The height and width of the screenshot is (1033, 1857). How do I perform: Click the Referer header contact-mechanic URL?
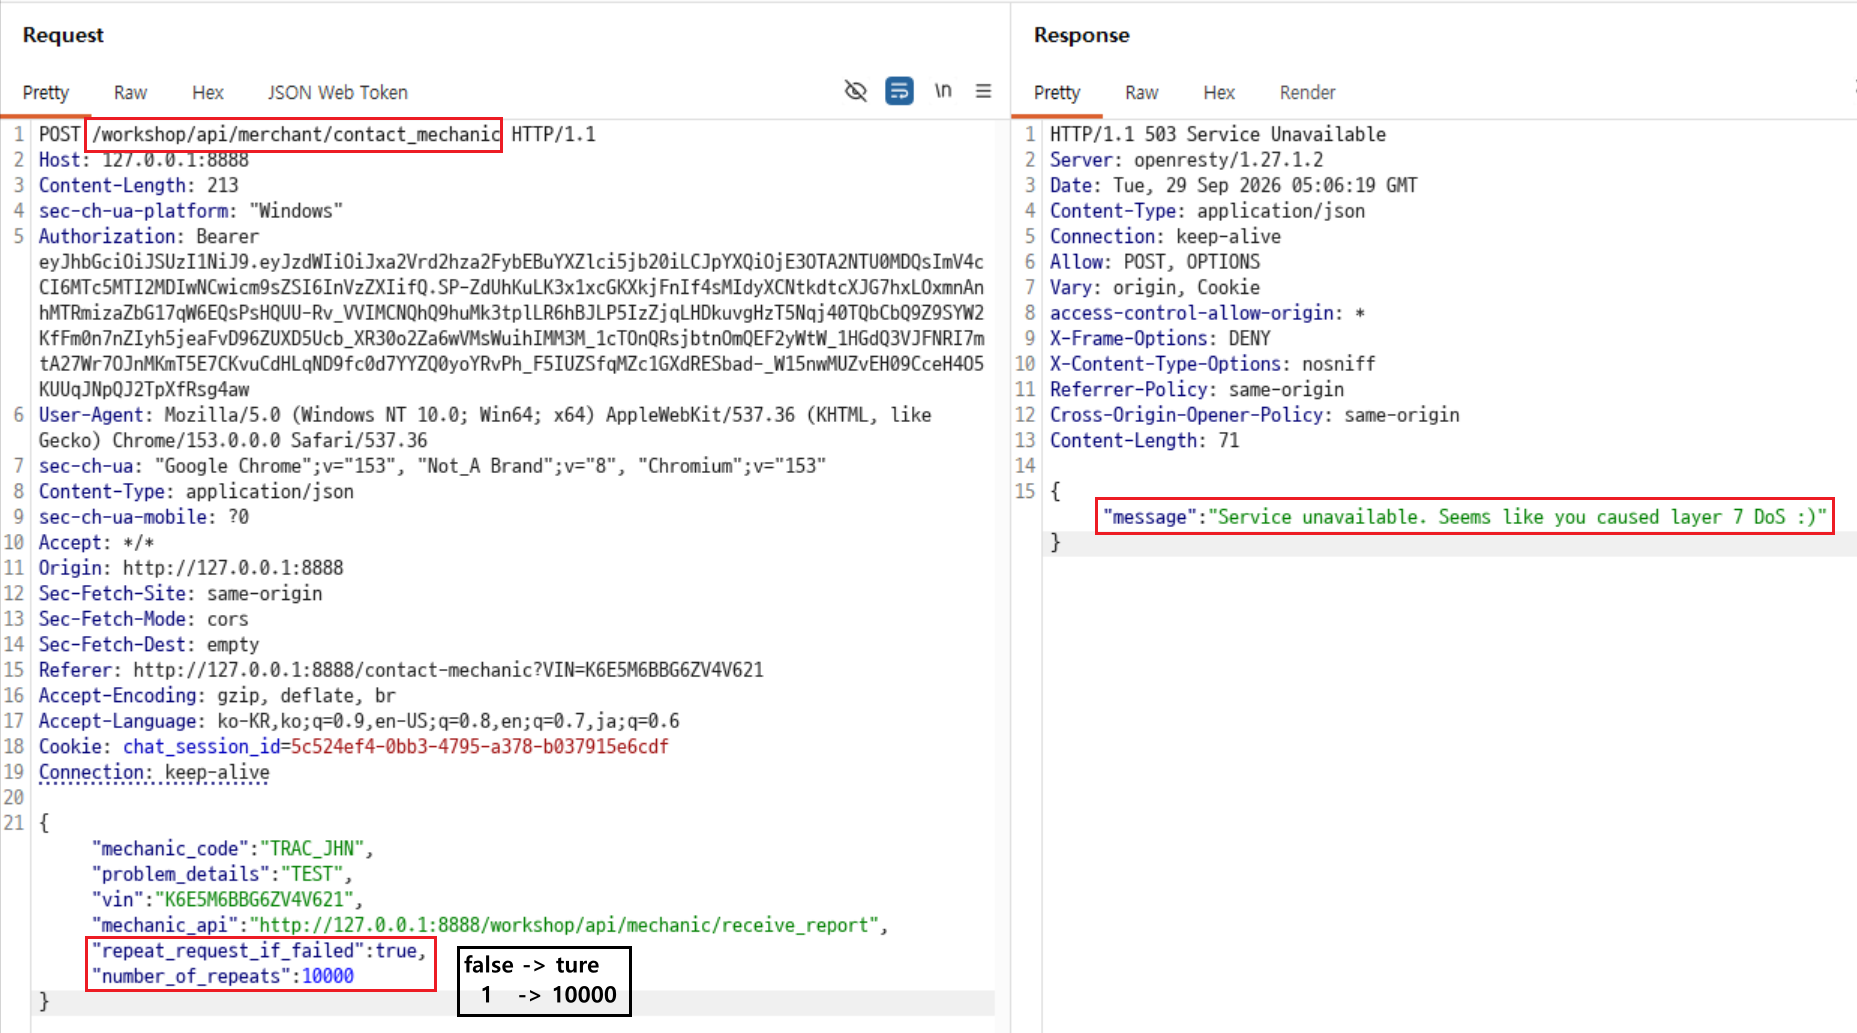pyautogui.click(x=448, y=670)
